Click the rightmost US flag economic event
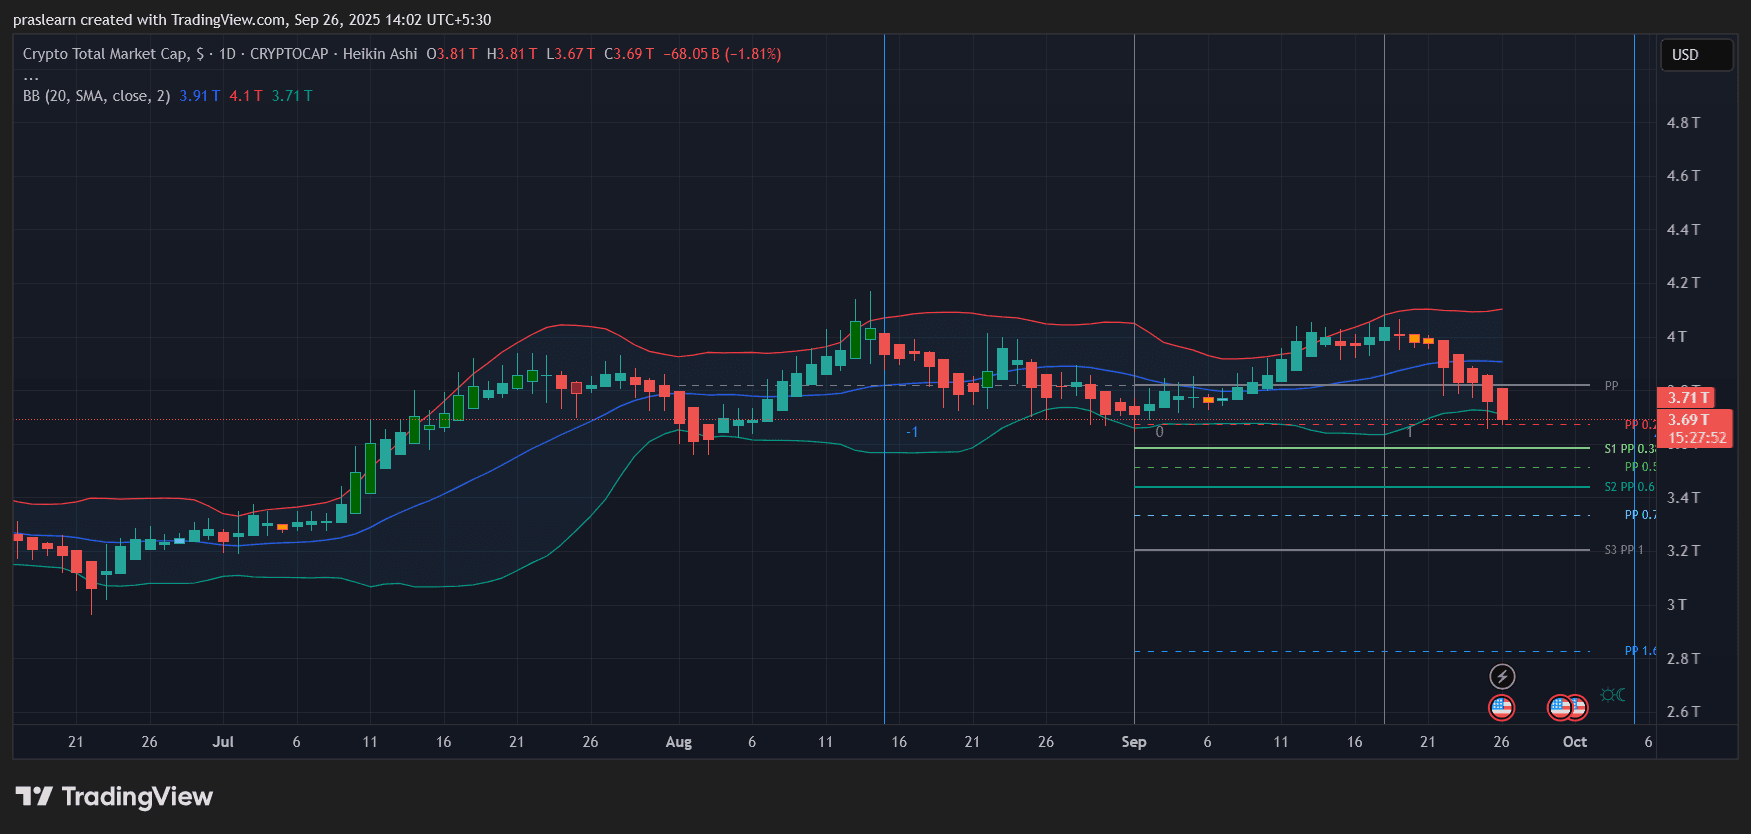The image size is (1751, 834). (1577, 708)
